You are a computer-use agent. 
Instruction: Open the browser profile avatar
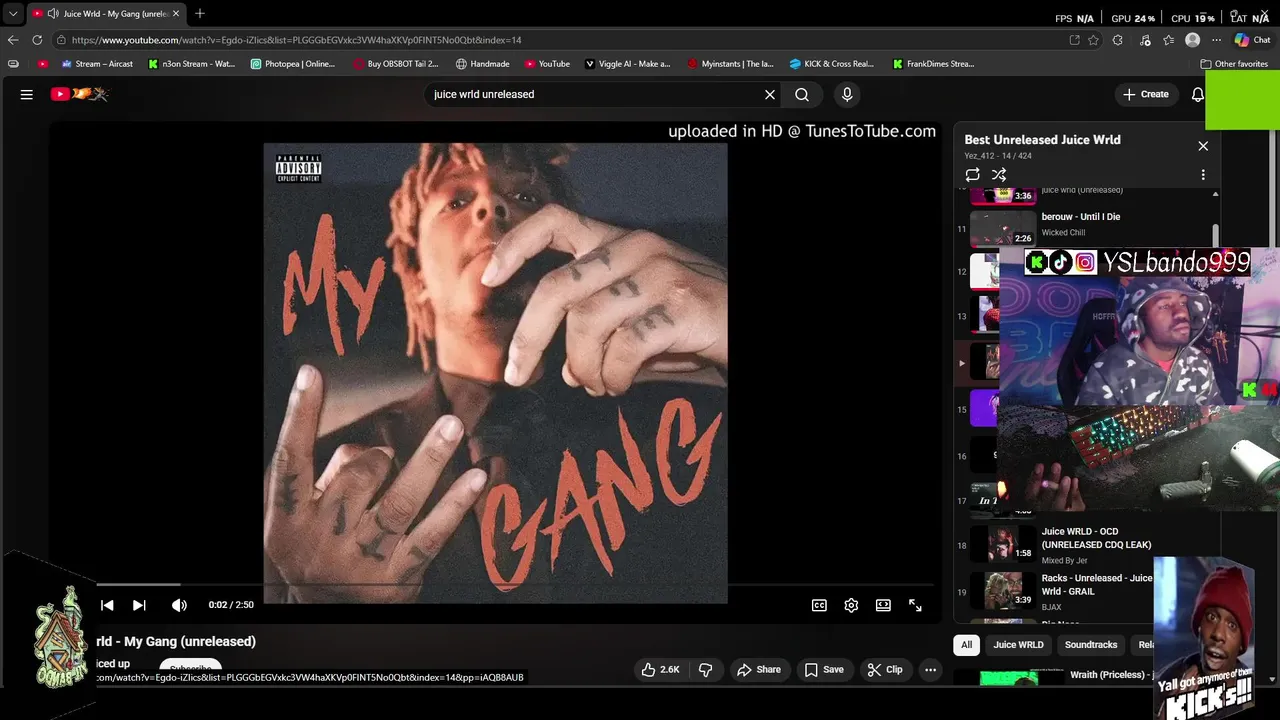coord(1192,40)
